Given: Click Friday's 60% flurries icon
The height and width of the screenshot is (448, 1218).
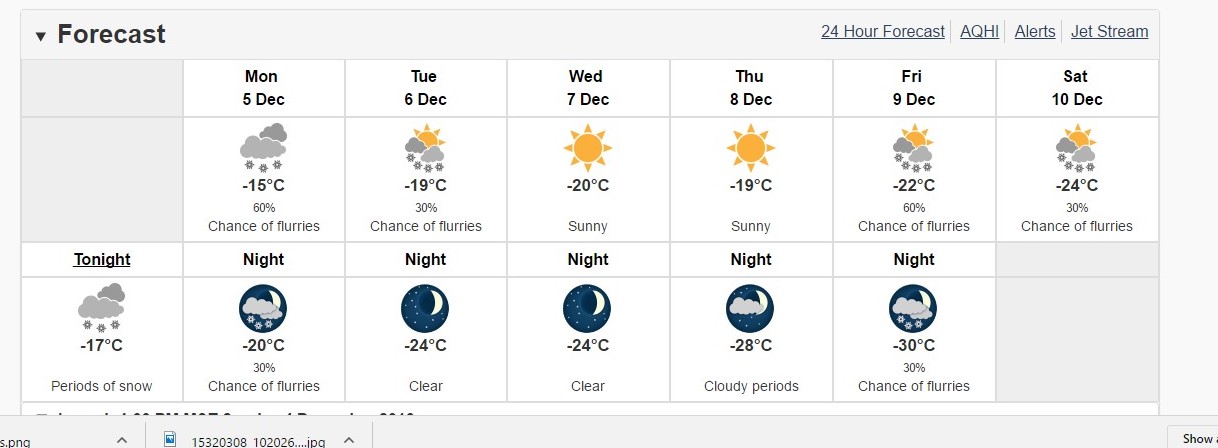Looking at the screenshot, I should click(x=913, y=147).
